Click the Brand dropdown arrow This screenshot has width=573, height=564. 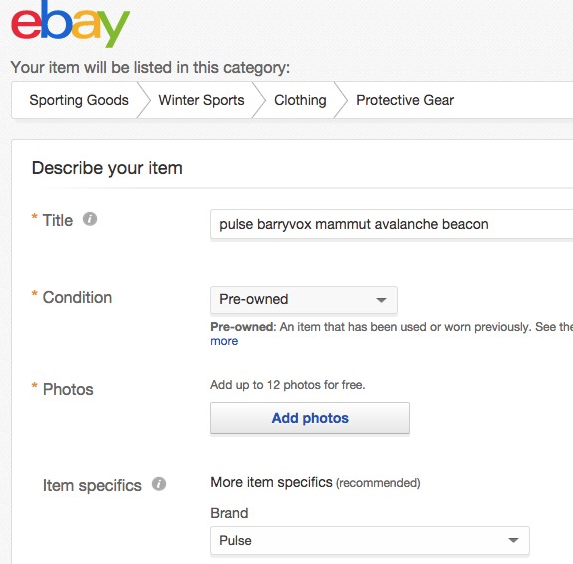pos(513,540)
